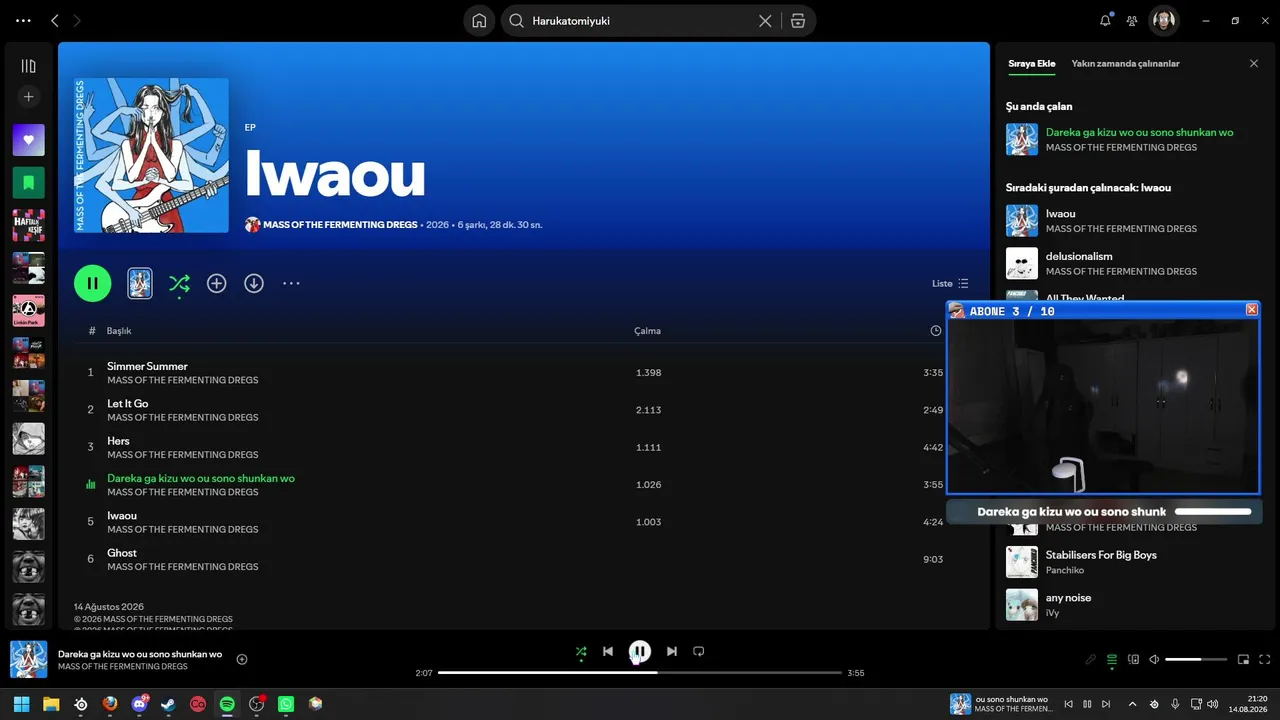Add current song to Liked Songs in bottom bar

click(x=242, y=659)
